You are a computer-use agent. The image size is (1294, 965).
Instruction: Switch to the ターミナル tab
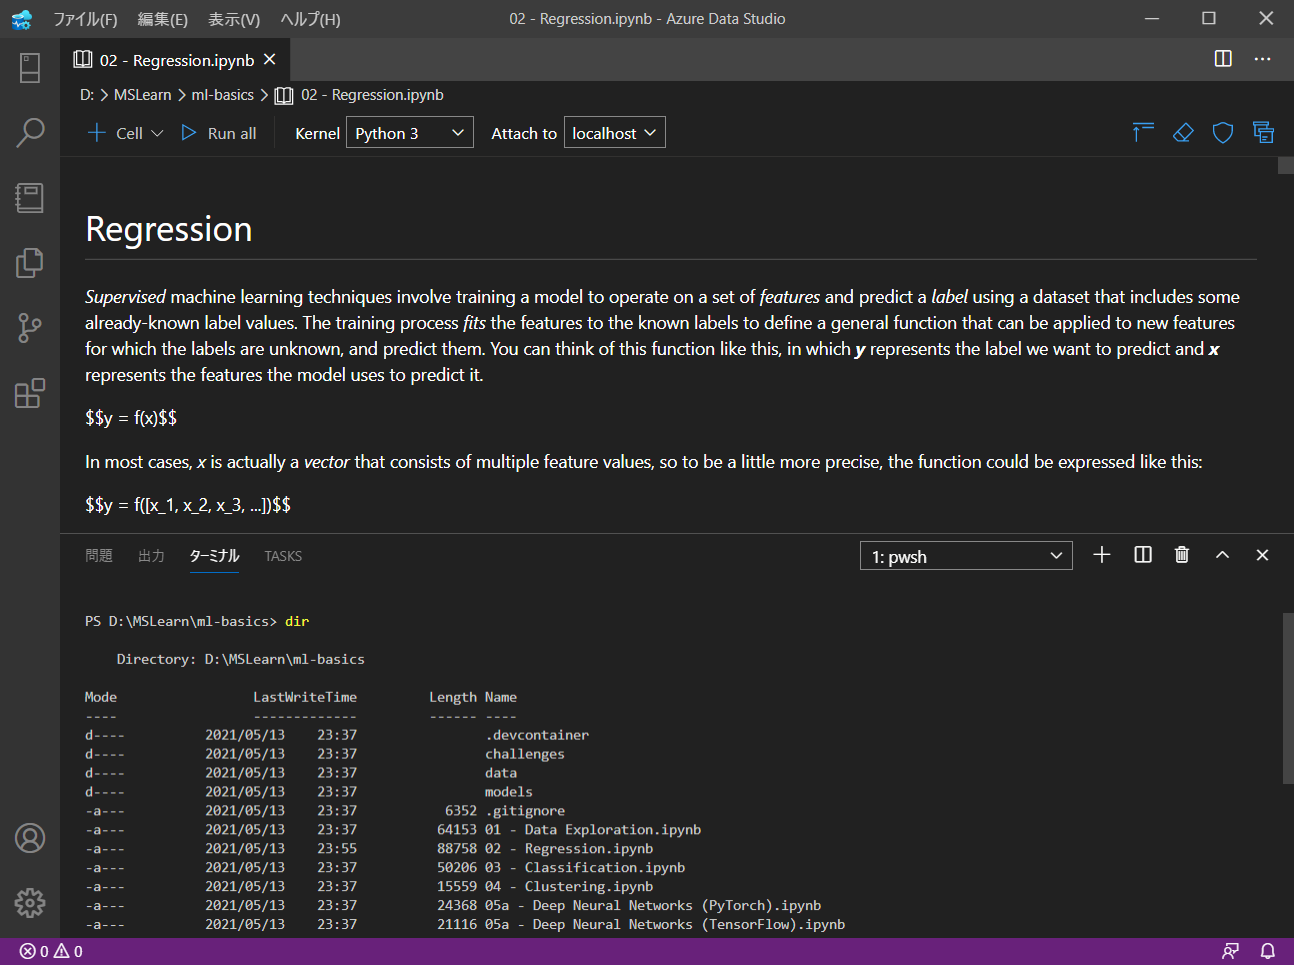pyautogui.click(x=213, y=556)
